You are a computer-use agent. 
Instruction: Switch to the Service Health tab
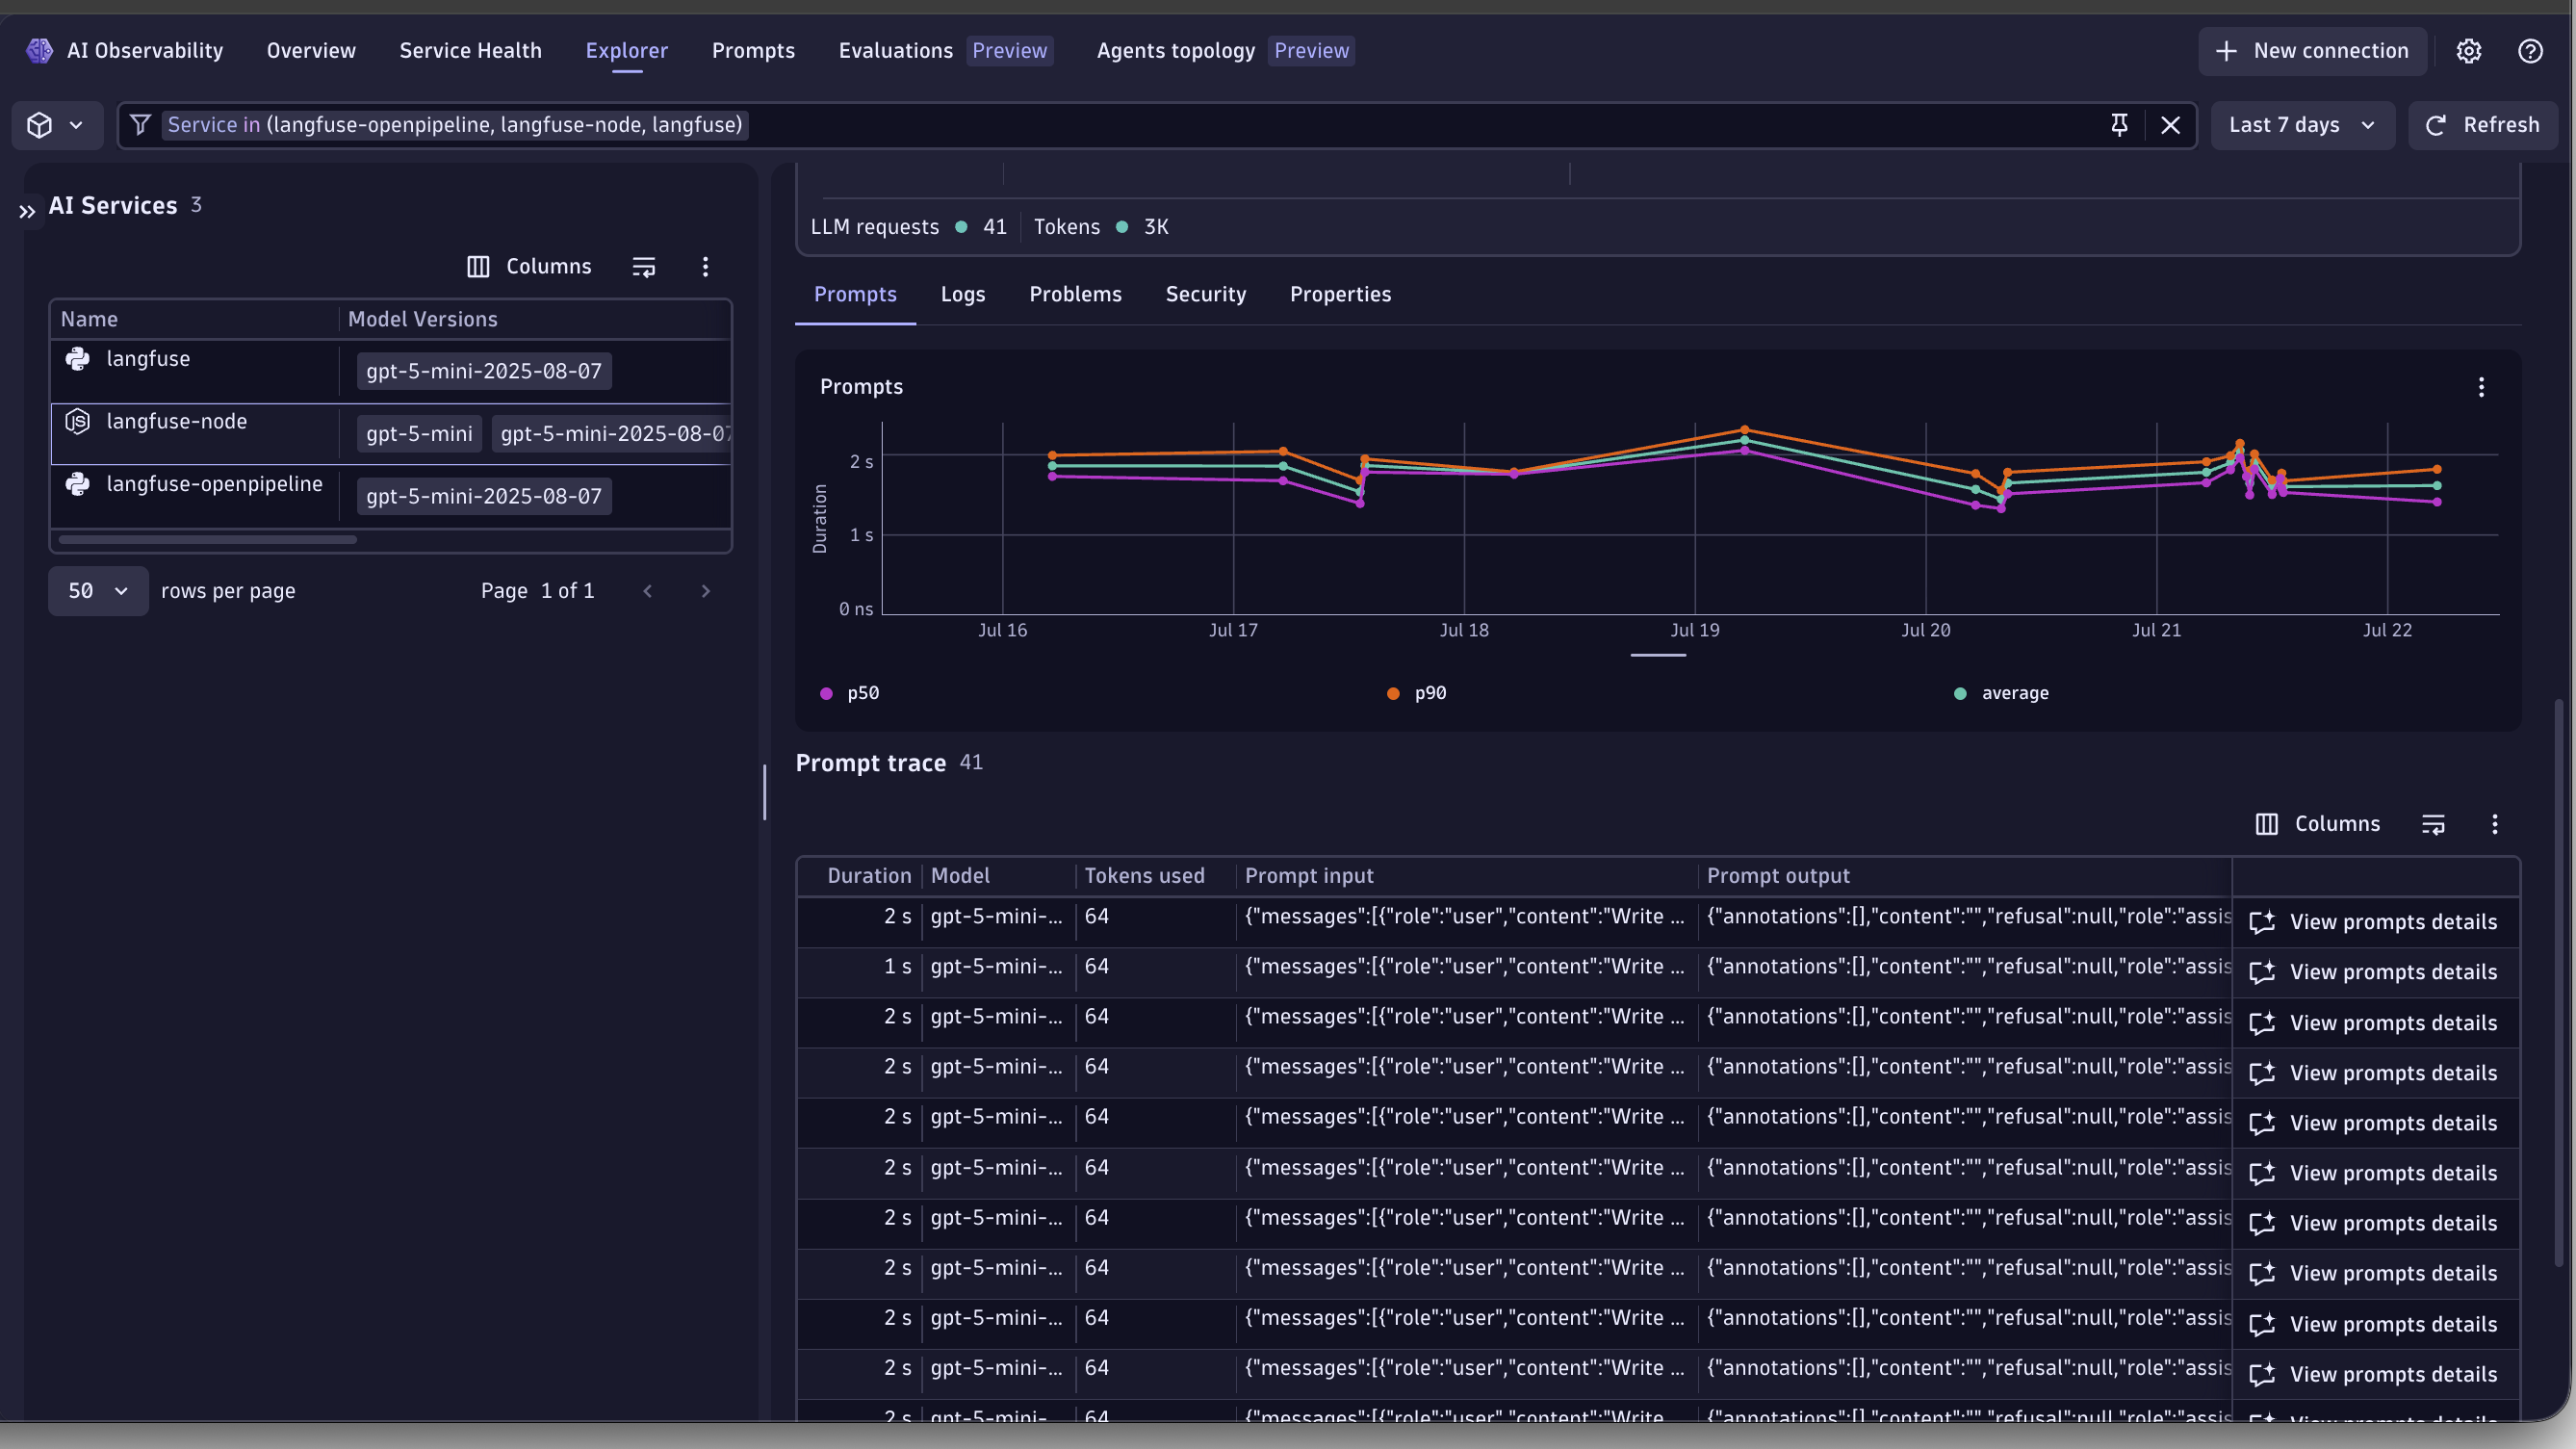(470, 51)
